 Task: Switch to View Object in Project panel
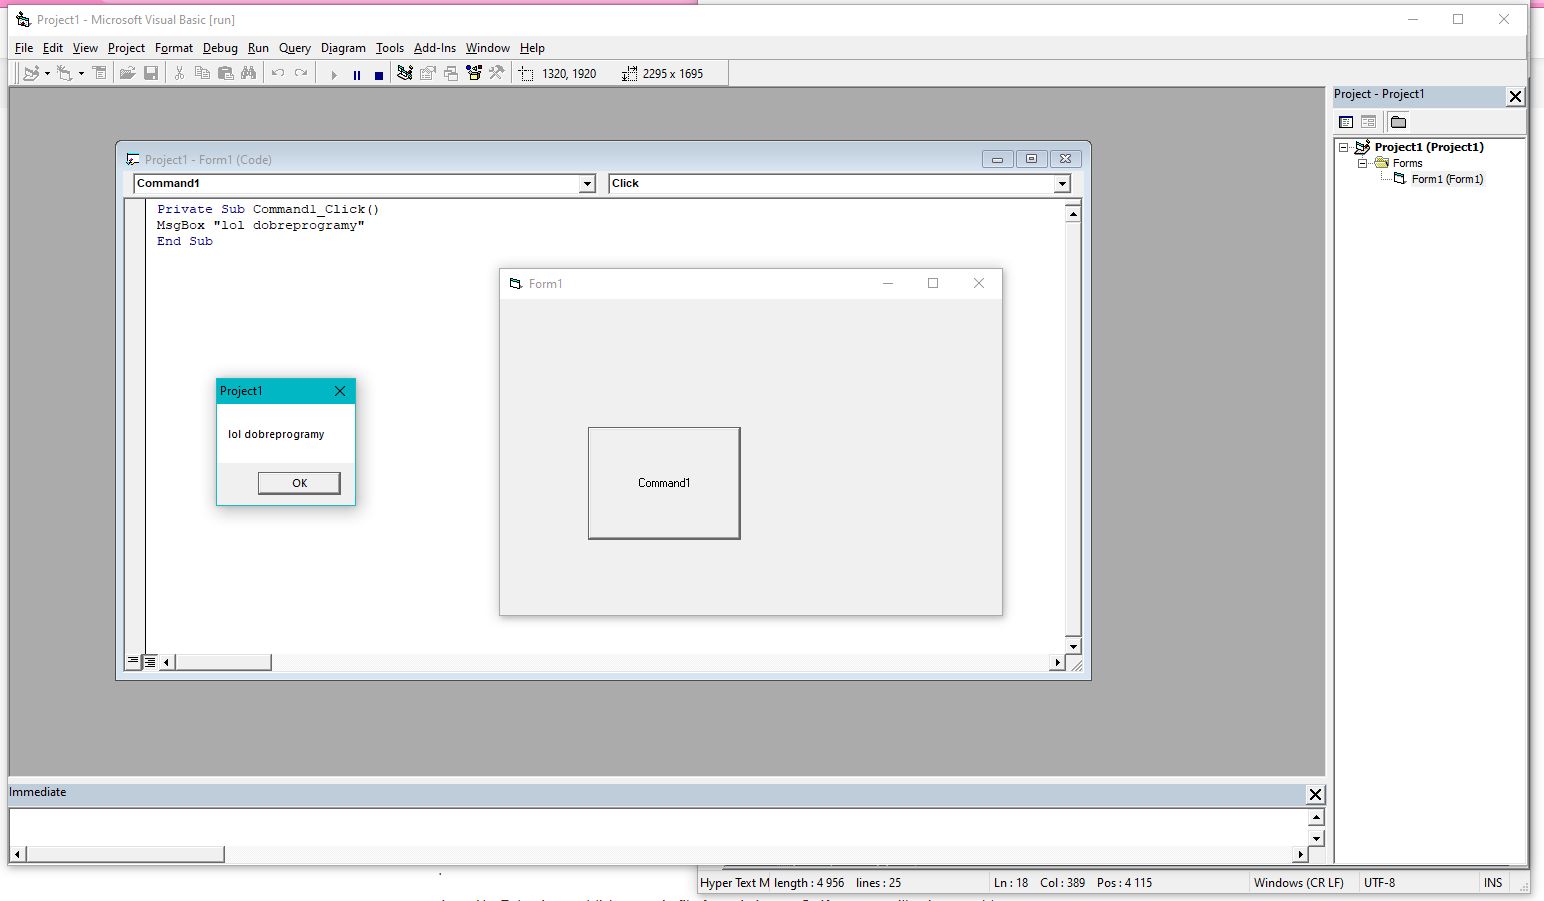(x=1368, y=121)
